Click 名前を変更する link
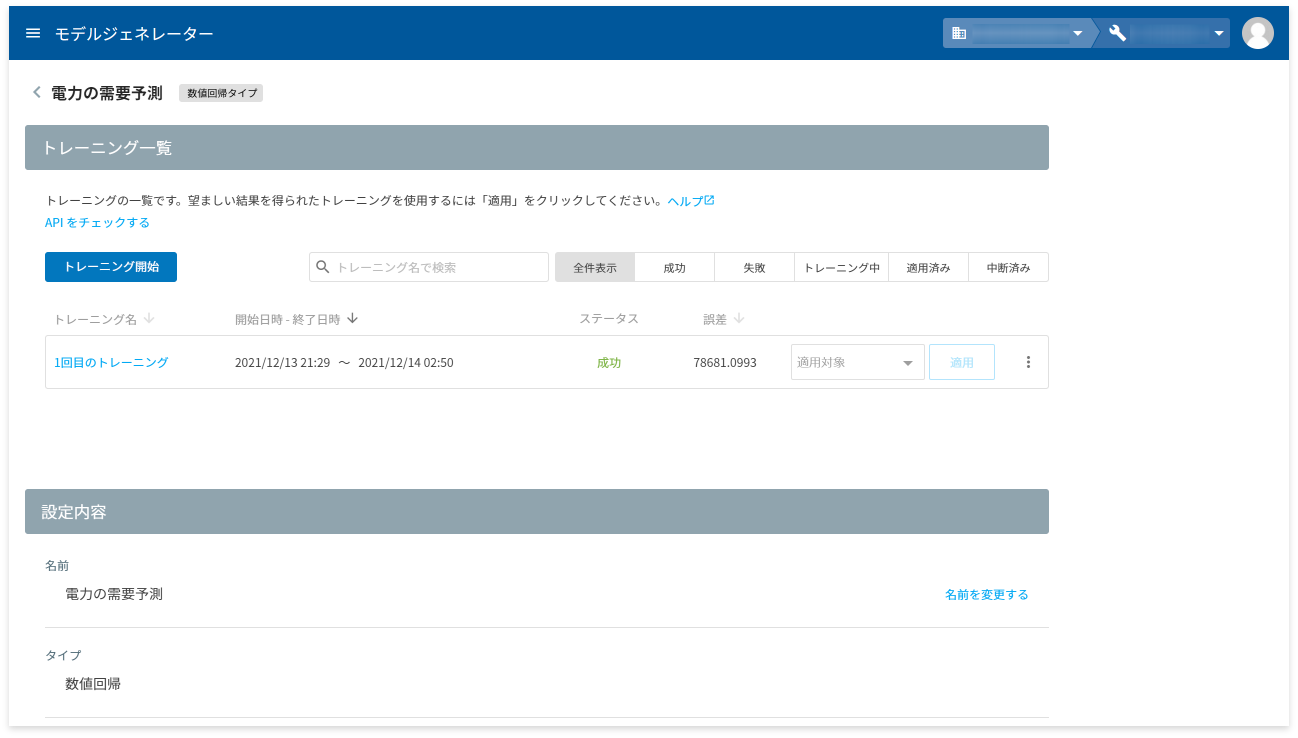This screenshot has width=1298, height=738. [987, 594]
